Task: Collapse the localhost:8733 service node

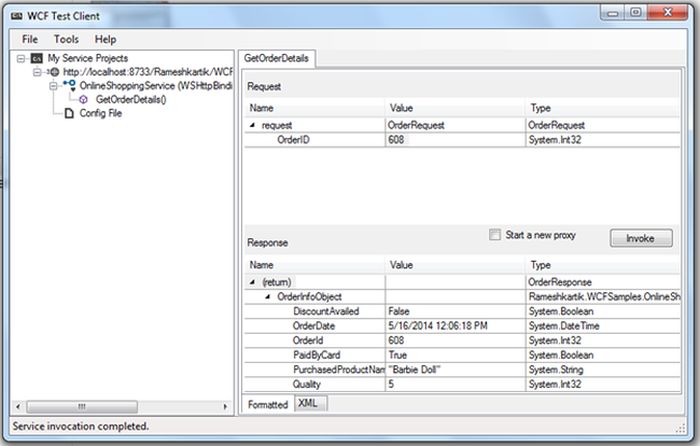Action: tap(38, 72)
